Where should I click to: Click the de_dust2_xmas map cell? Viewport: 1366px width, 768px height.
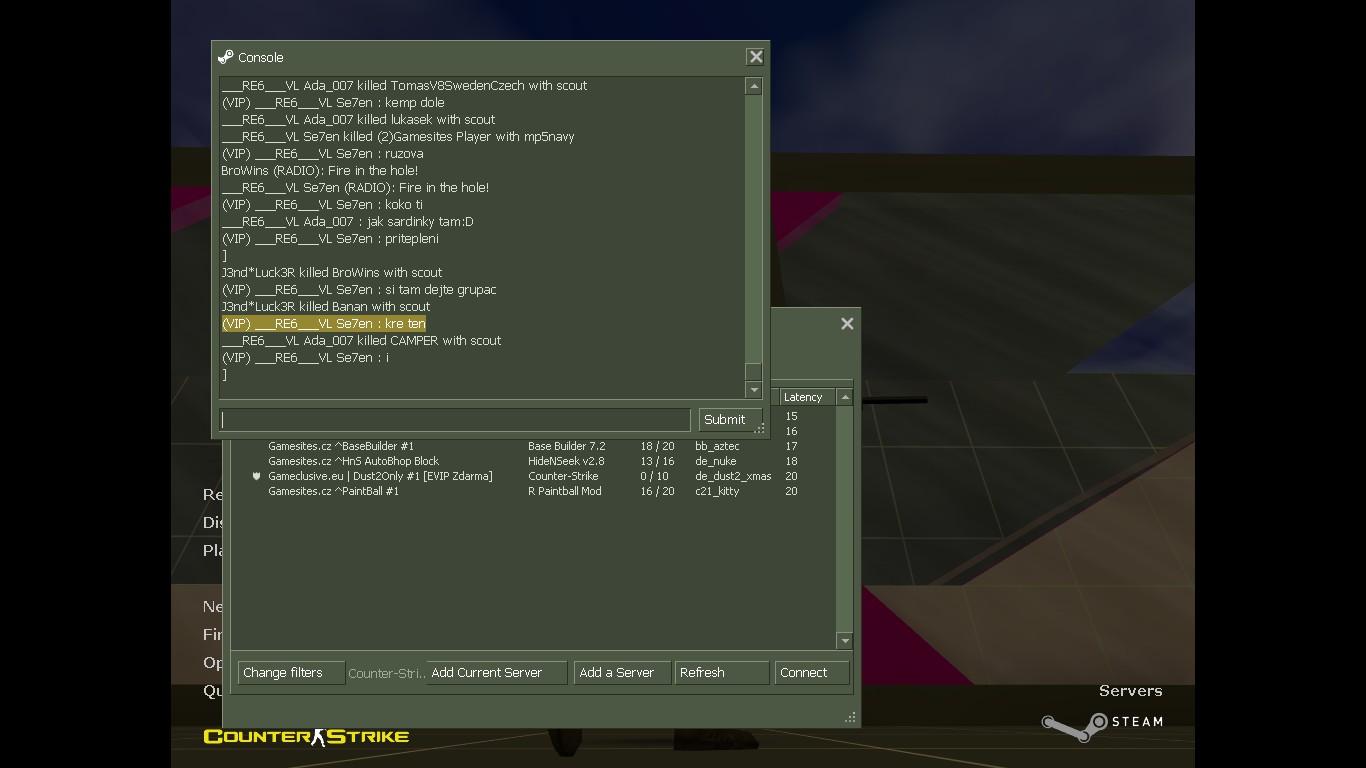(733, 476)
